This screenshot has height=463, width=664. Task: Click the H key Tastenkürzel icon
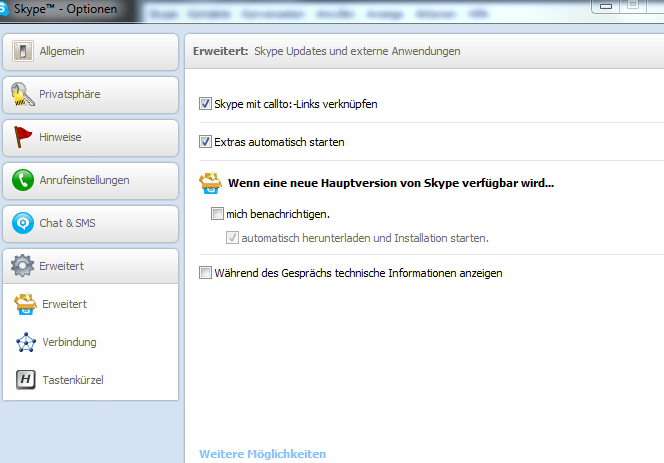click(x=25, y=380)
